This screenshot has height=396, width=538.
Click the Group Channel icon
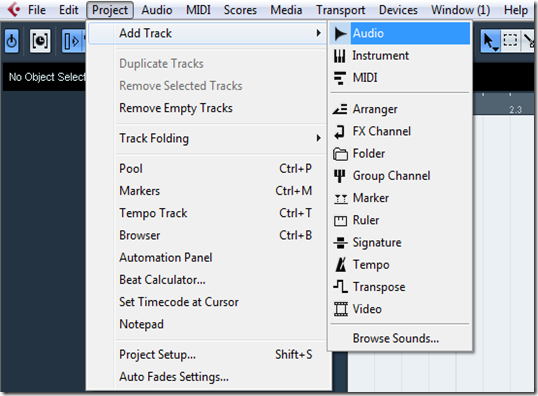pyautogui.click(x=340, y=176)
